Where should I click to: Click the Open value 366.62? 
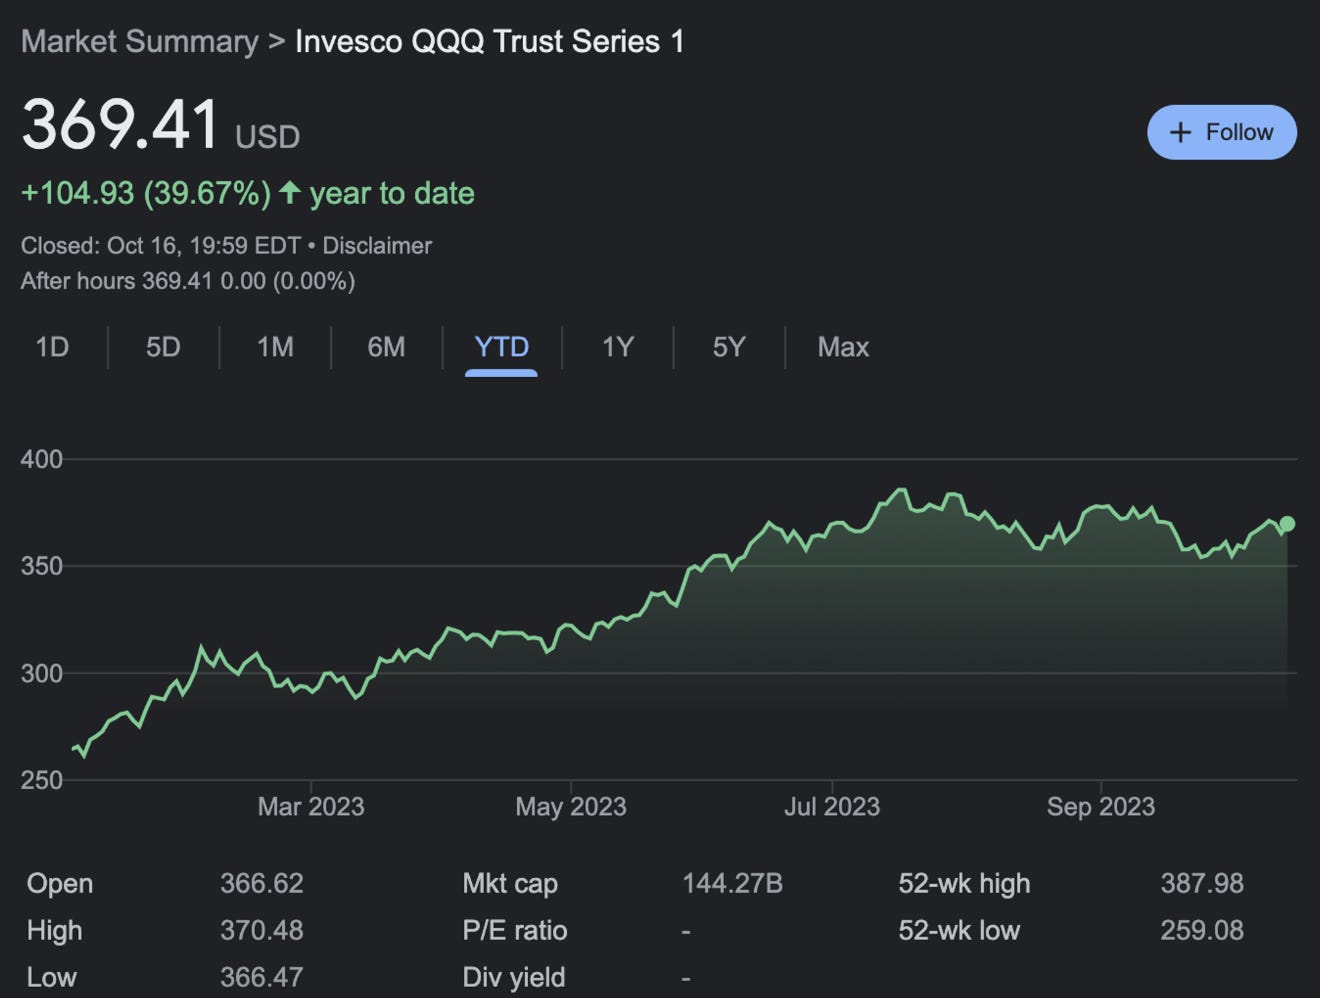coord(262,884)
